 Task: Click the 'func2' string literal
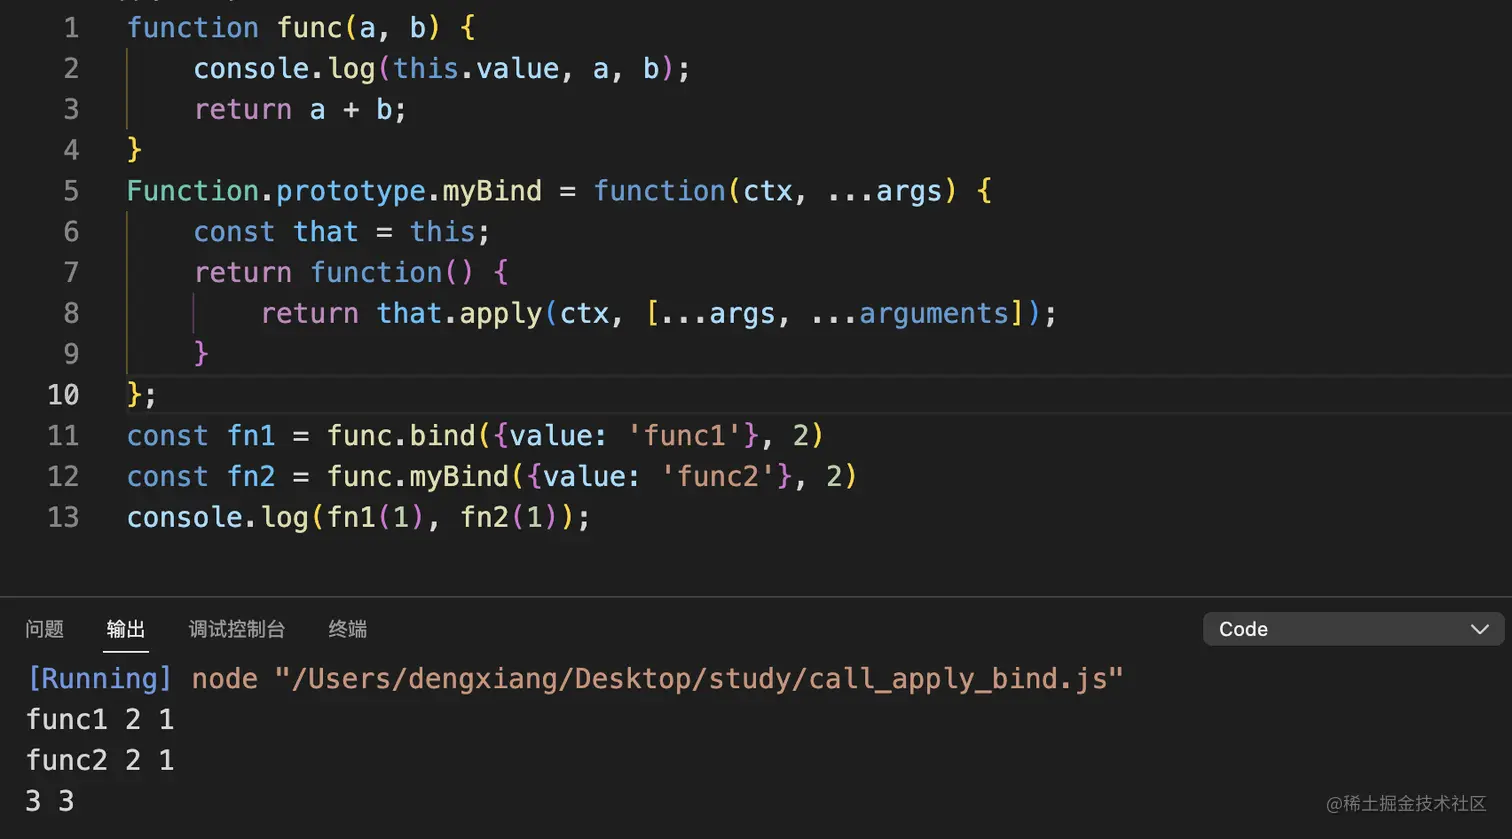tap(718, 476)
